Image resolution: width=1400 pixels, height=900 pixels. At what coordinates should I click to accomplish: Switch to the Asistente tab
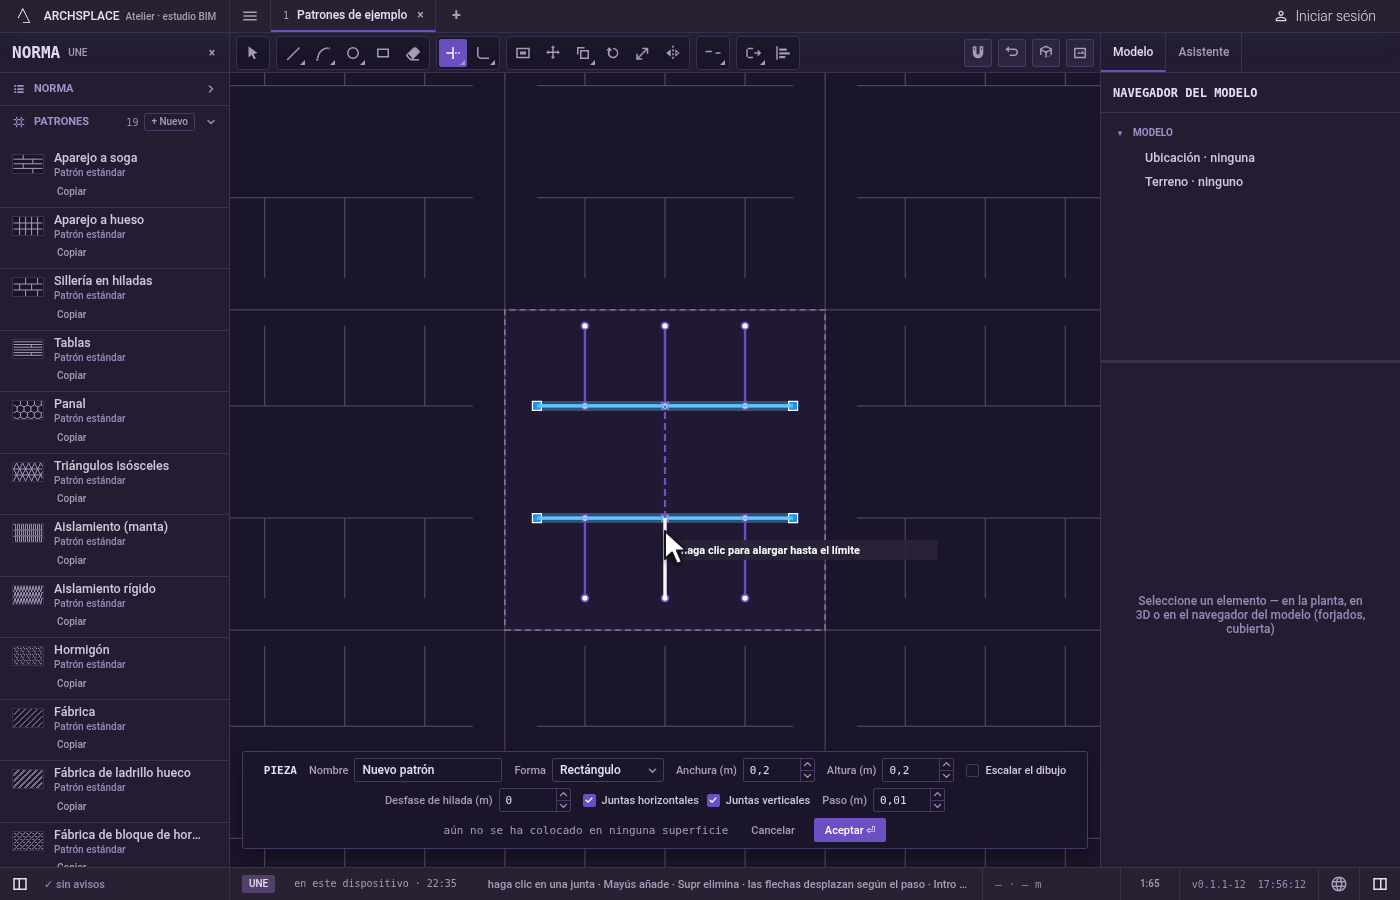click(1203, 52)
